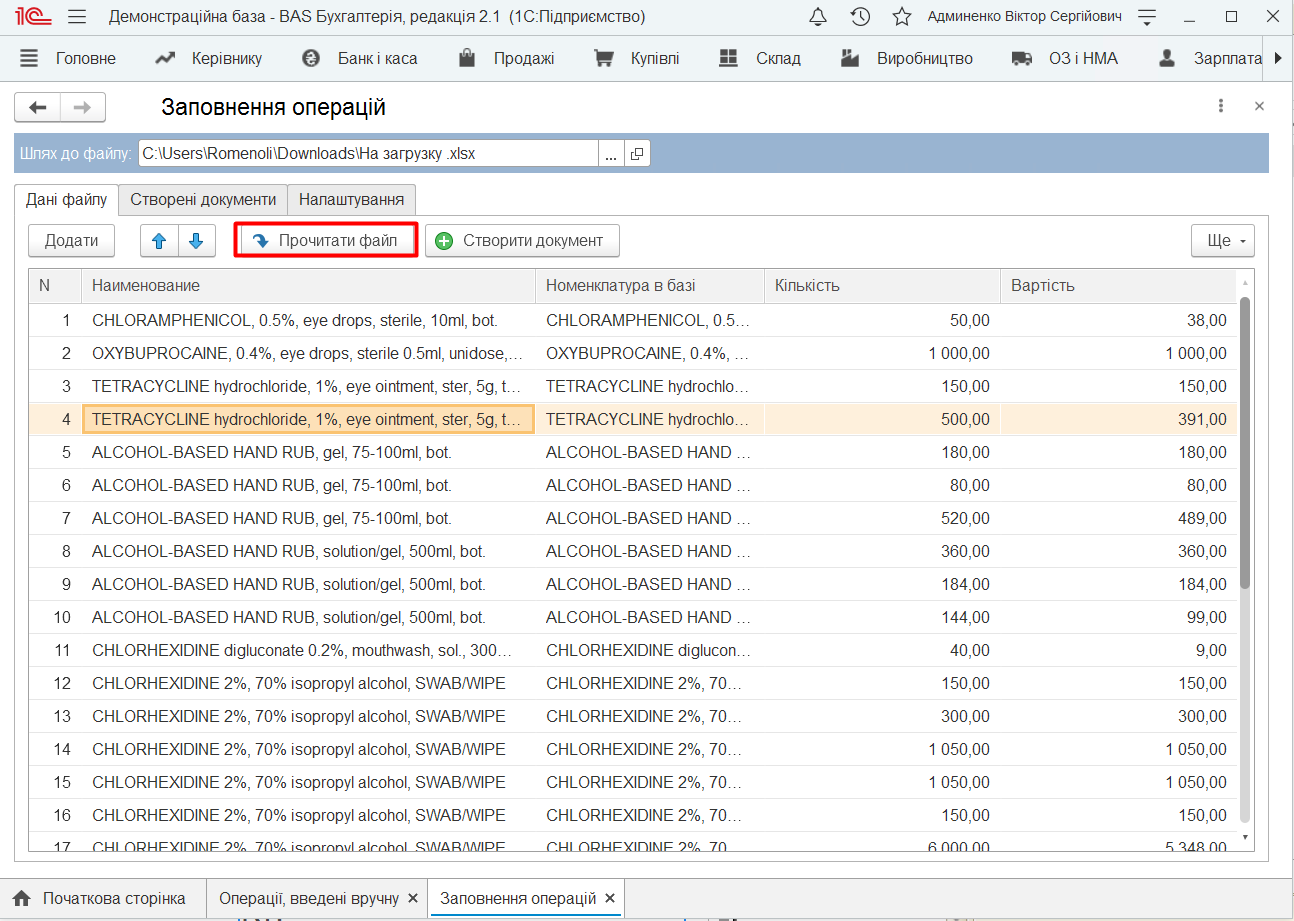Open Склад section
This screenshot has width=1294, height=921.
(760, 58)
